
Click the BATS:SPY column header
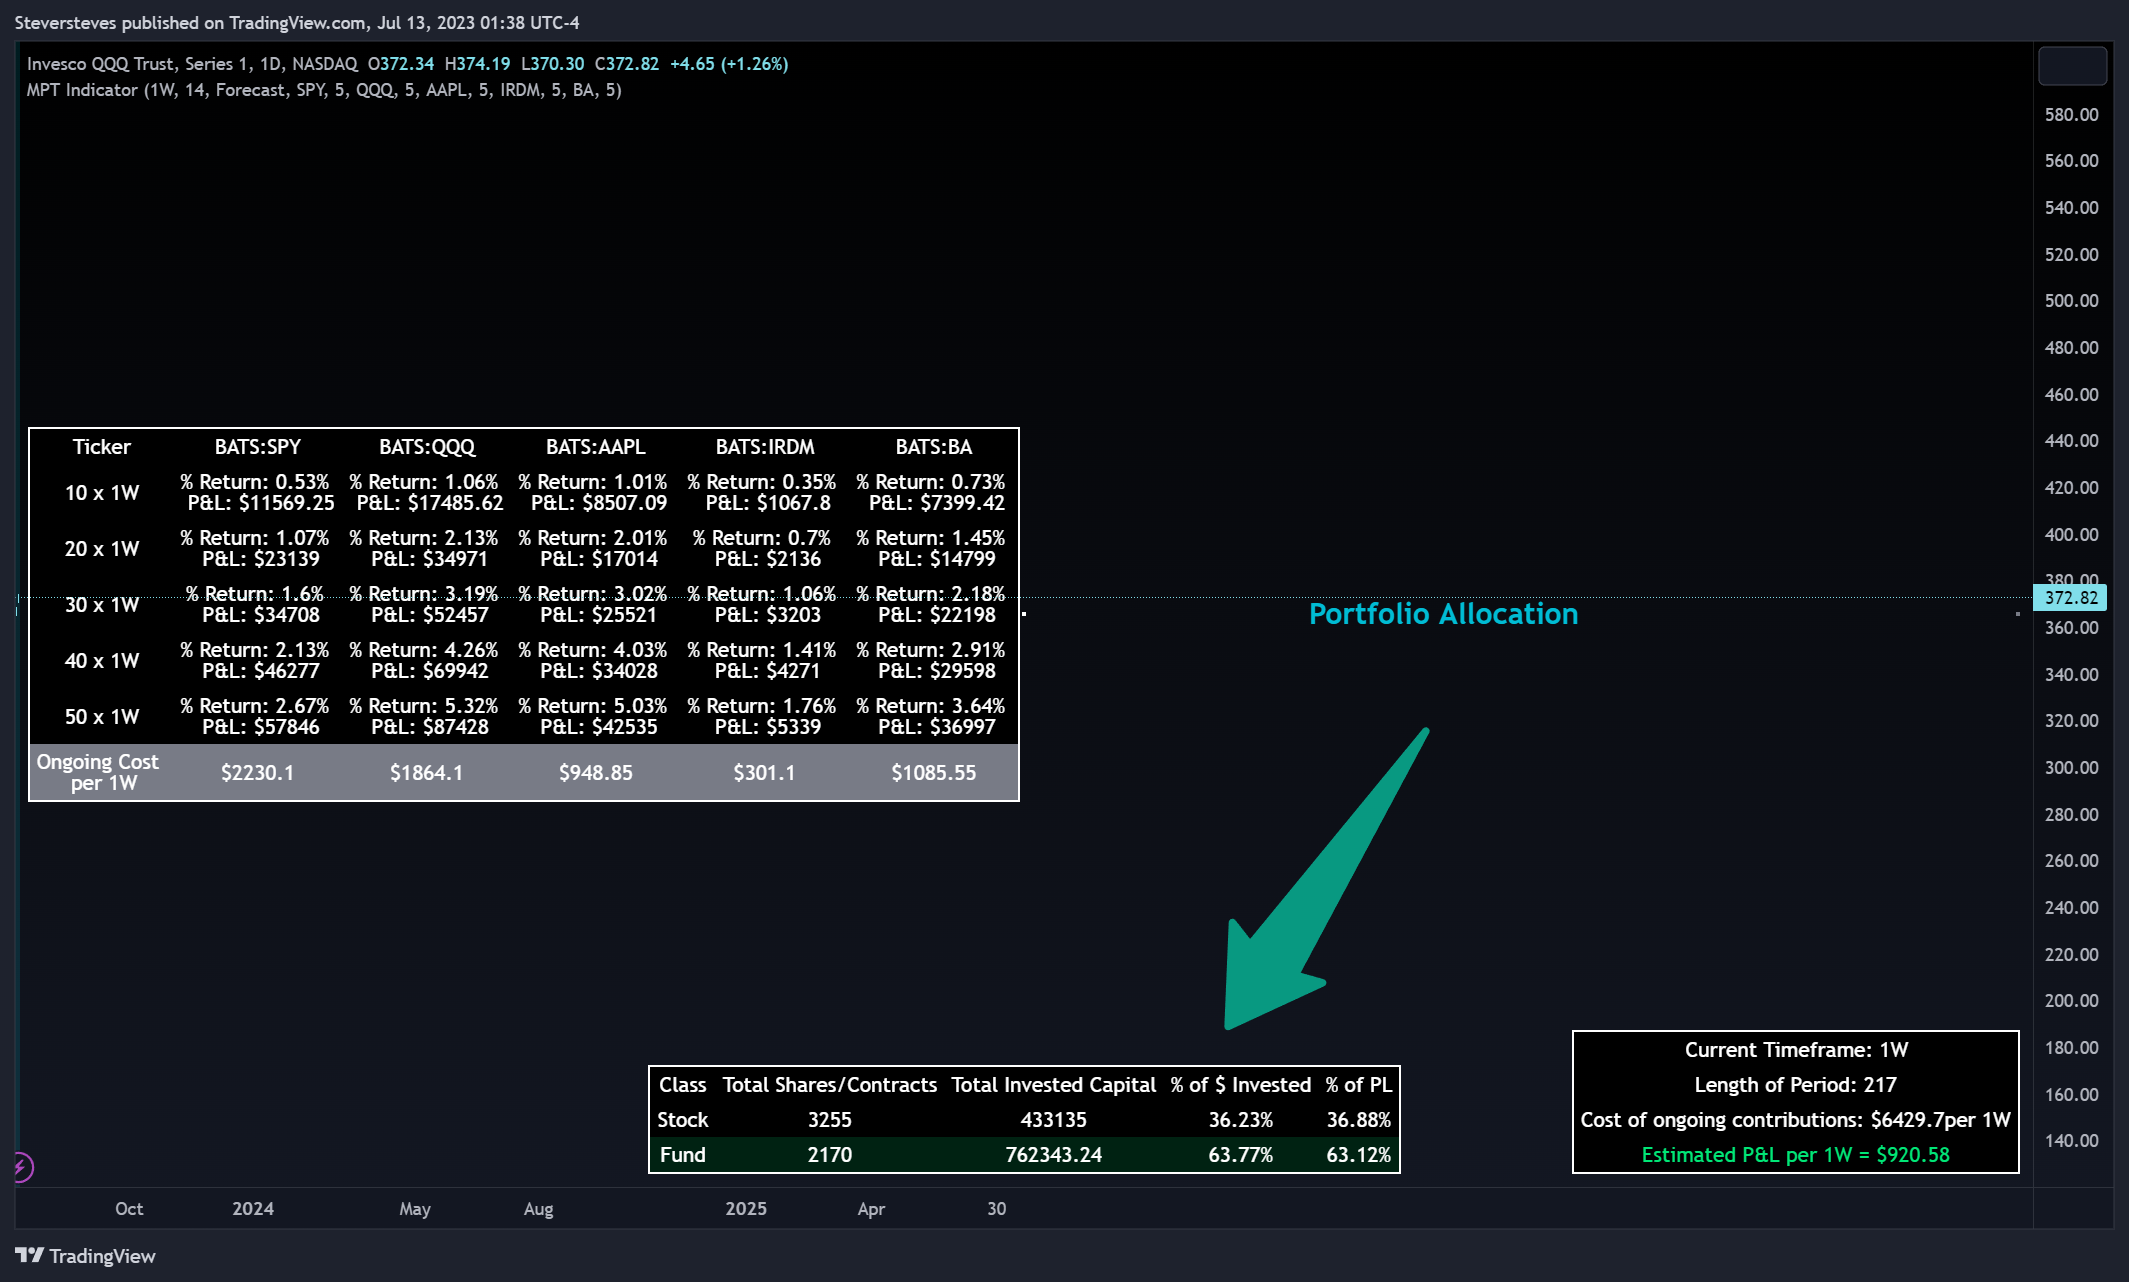coord(258,447)
